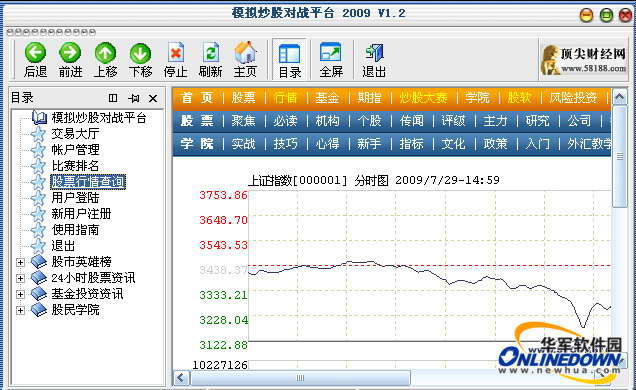The width and height of the screenshot is (636, 390).
Task: Click the horizontal scrollbar left arrow
Action: point(181,378)
